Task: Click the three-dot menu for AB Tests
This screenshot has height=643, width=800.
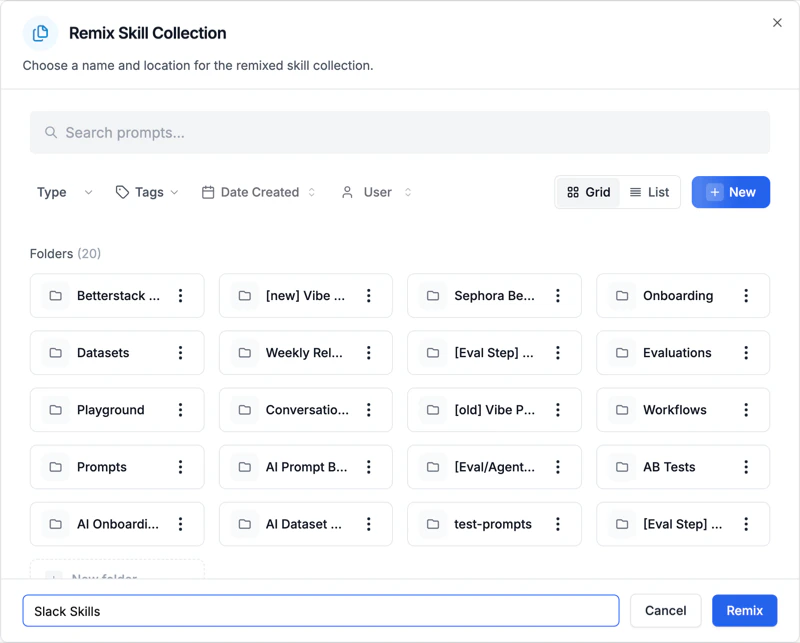Action: 746,467
